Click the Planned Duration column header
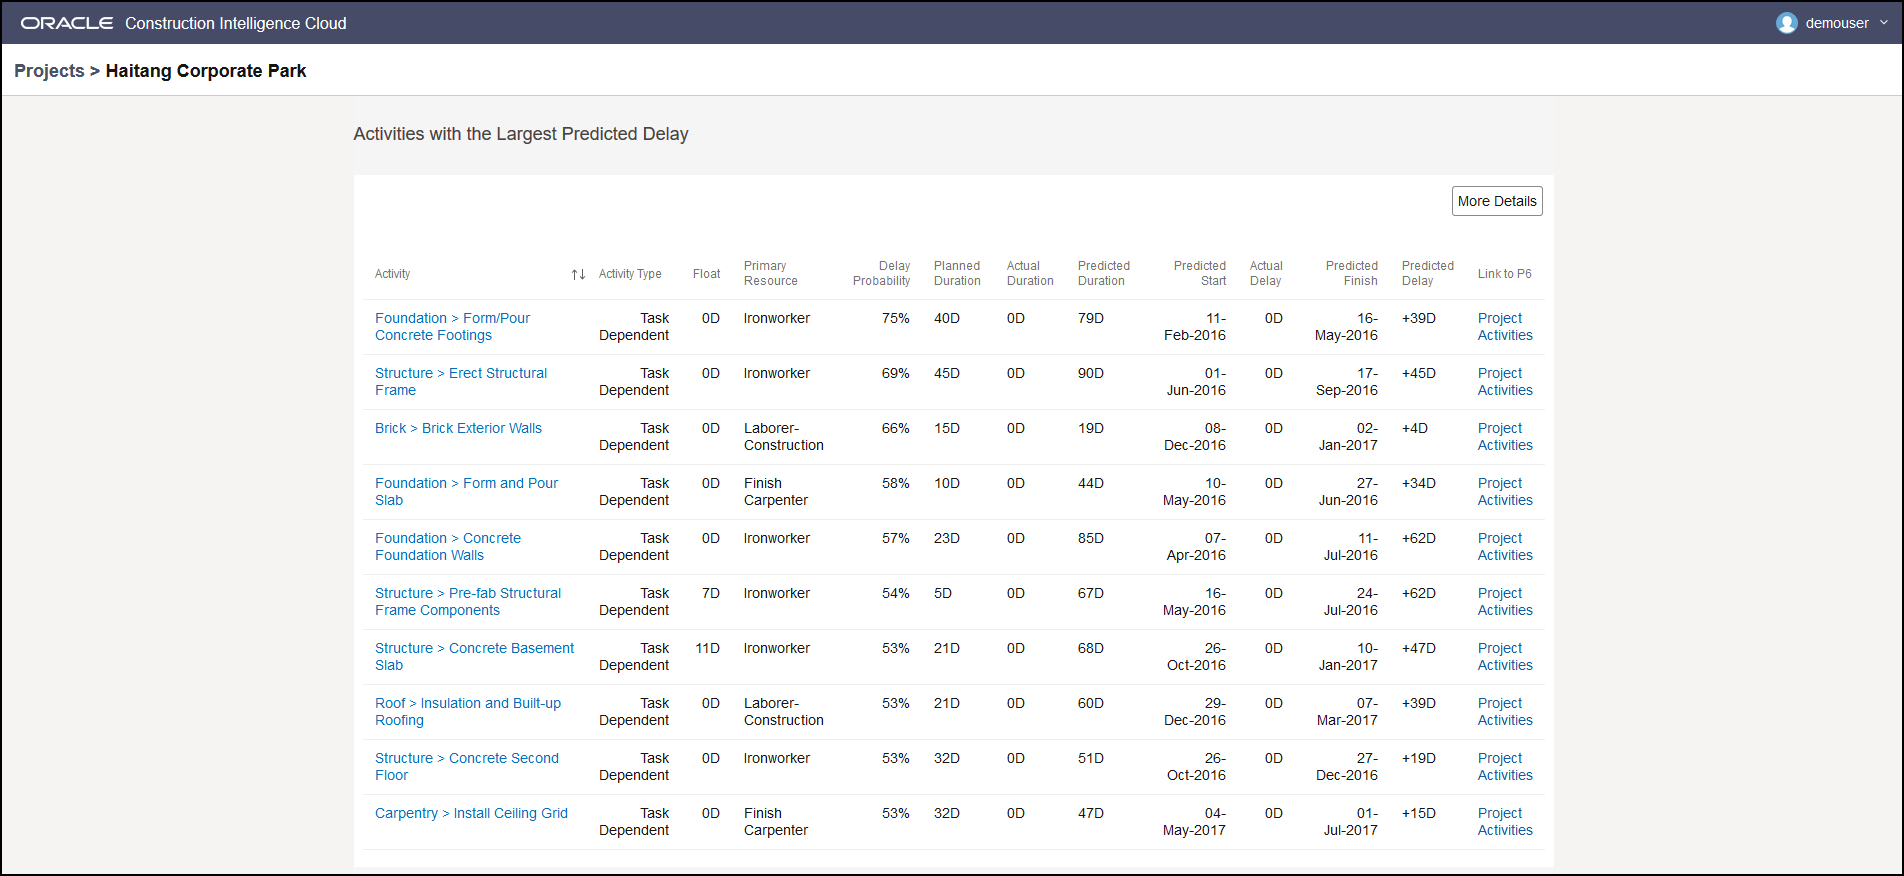 (x=957, y=273)
